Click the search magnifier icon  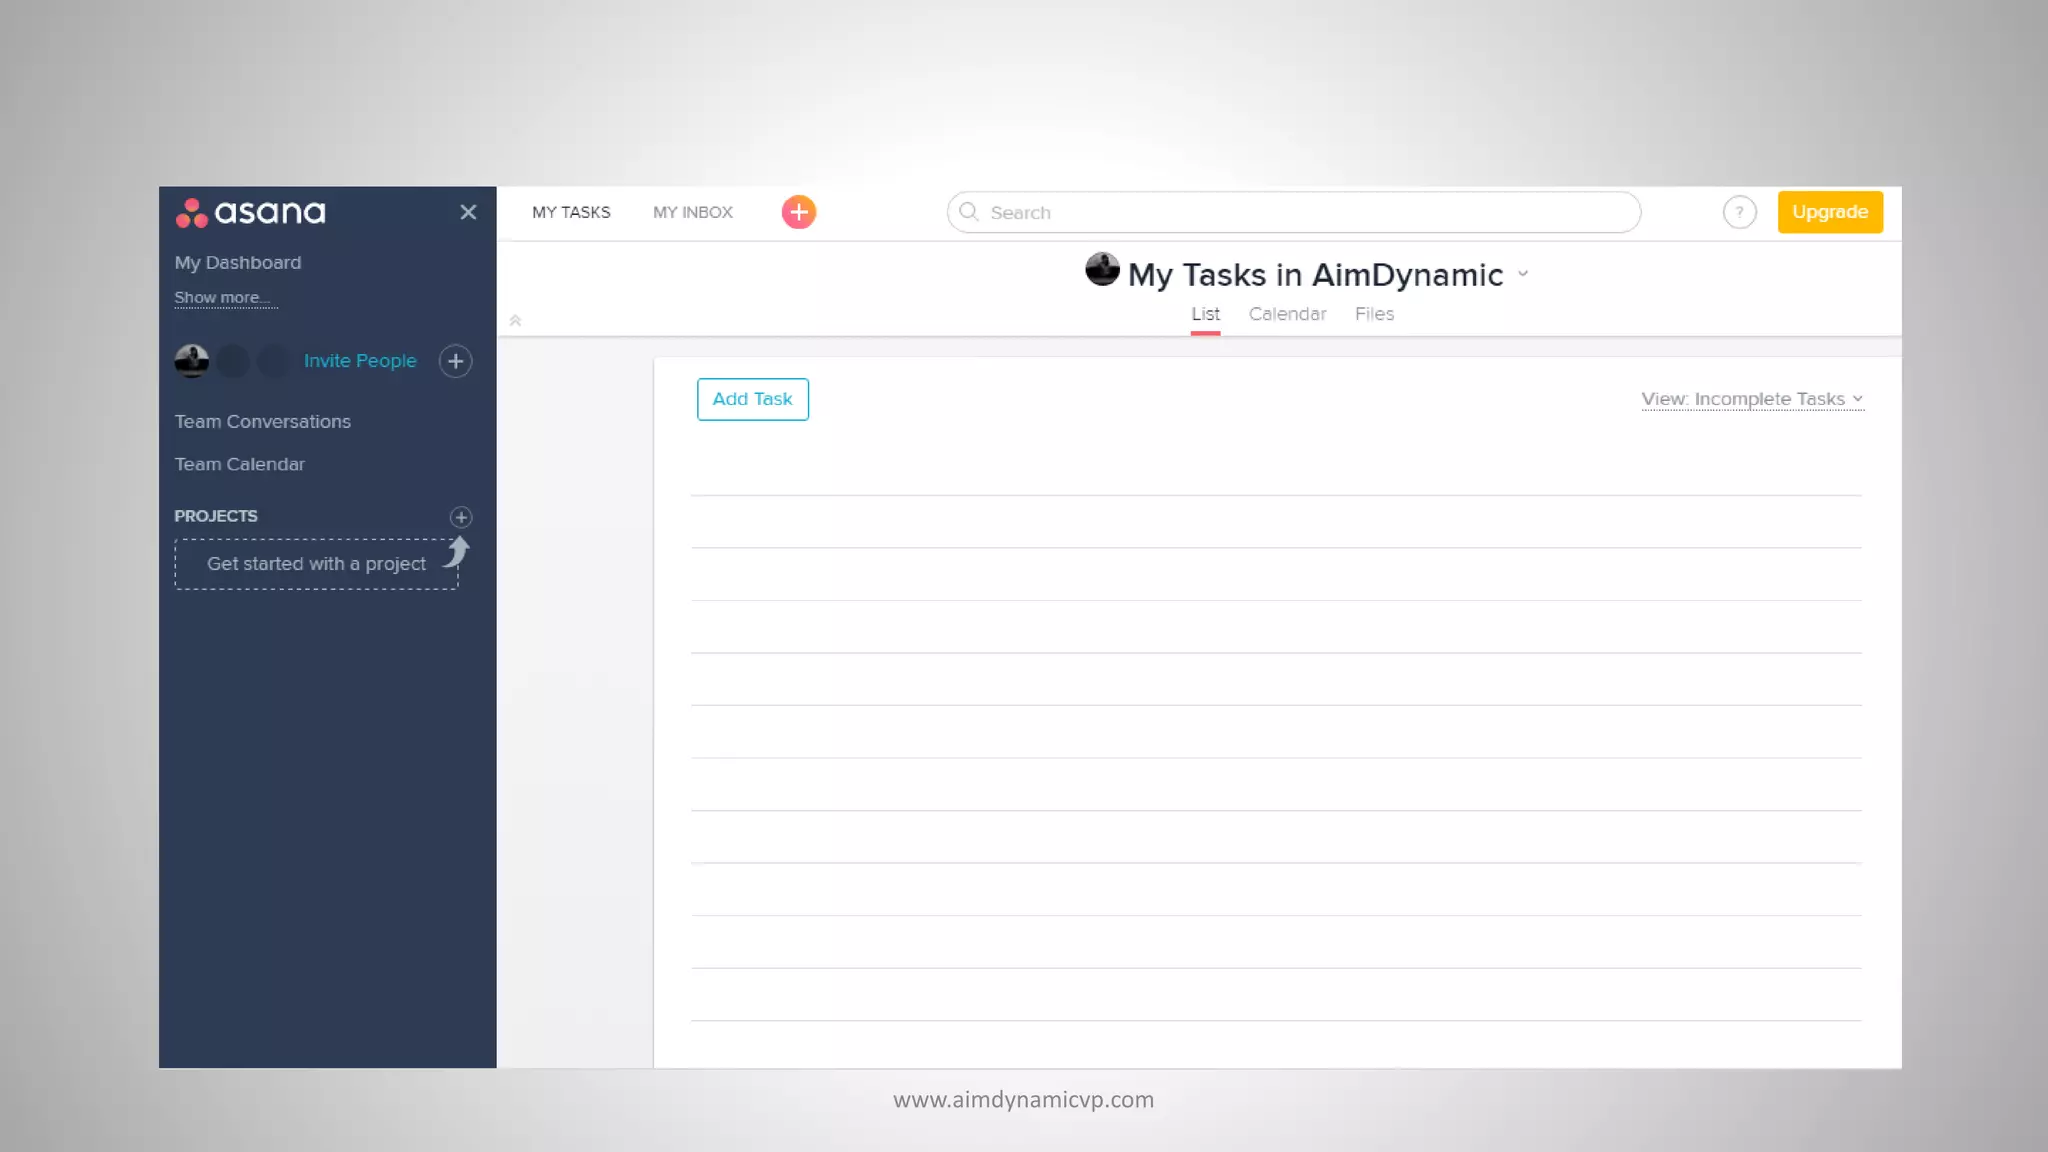click(968, 212)
